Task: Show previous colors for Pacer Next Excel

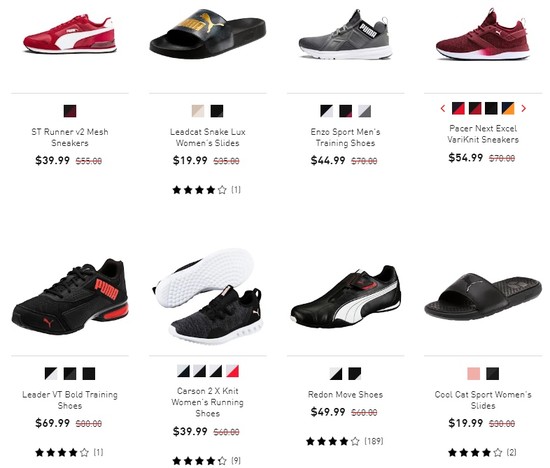Action: coord(443,108)
